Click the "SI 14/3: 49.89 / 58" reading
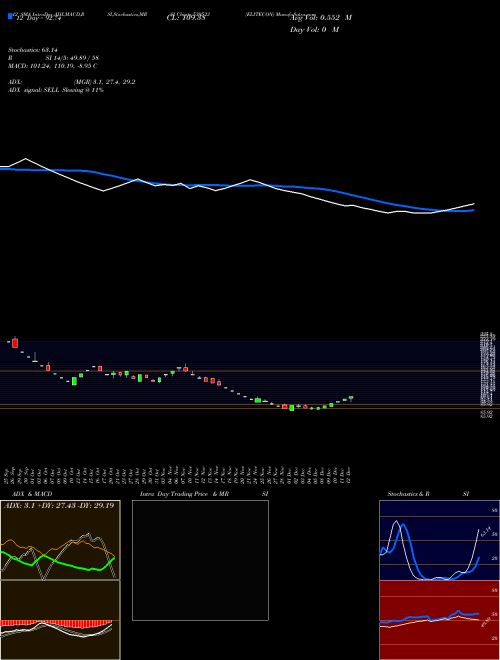 72,58
